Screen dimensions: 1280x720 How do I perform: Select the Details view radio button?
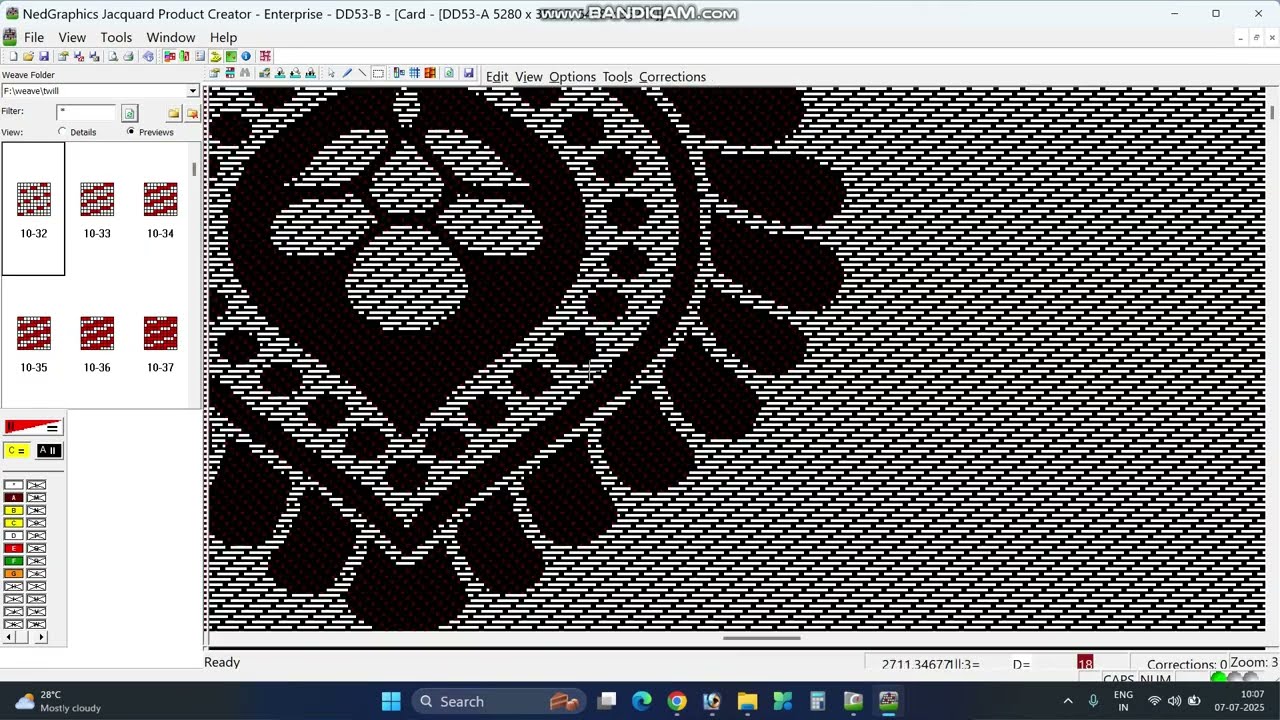pos(62,132)
